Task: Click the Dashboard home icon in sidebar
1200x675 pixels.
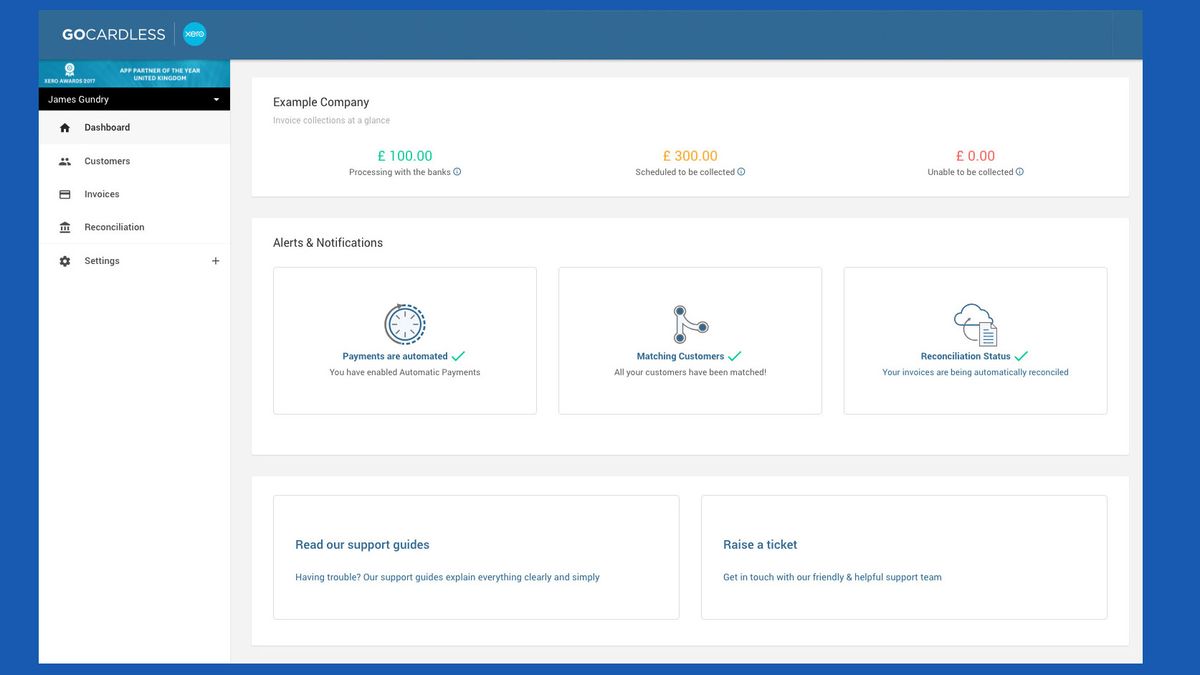Action: 65,128
